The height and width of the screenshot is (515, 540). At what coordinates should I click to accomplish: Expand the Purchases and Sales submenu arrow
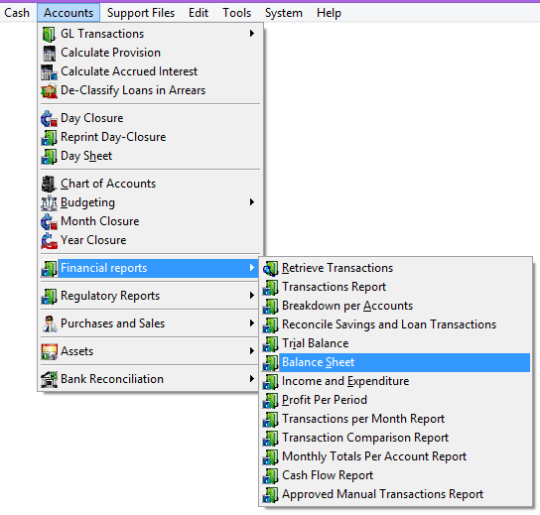[x=252, y=323]
